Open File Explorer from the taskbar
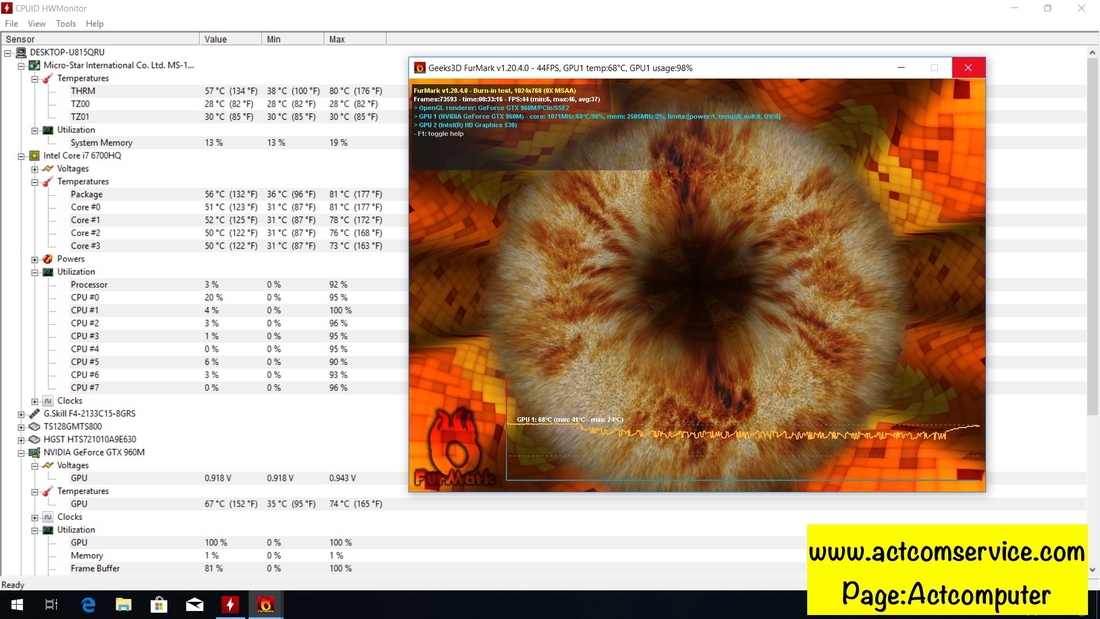The image size is (1100, 619). [123, 604]
